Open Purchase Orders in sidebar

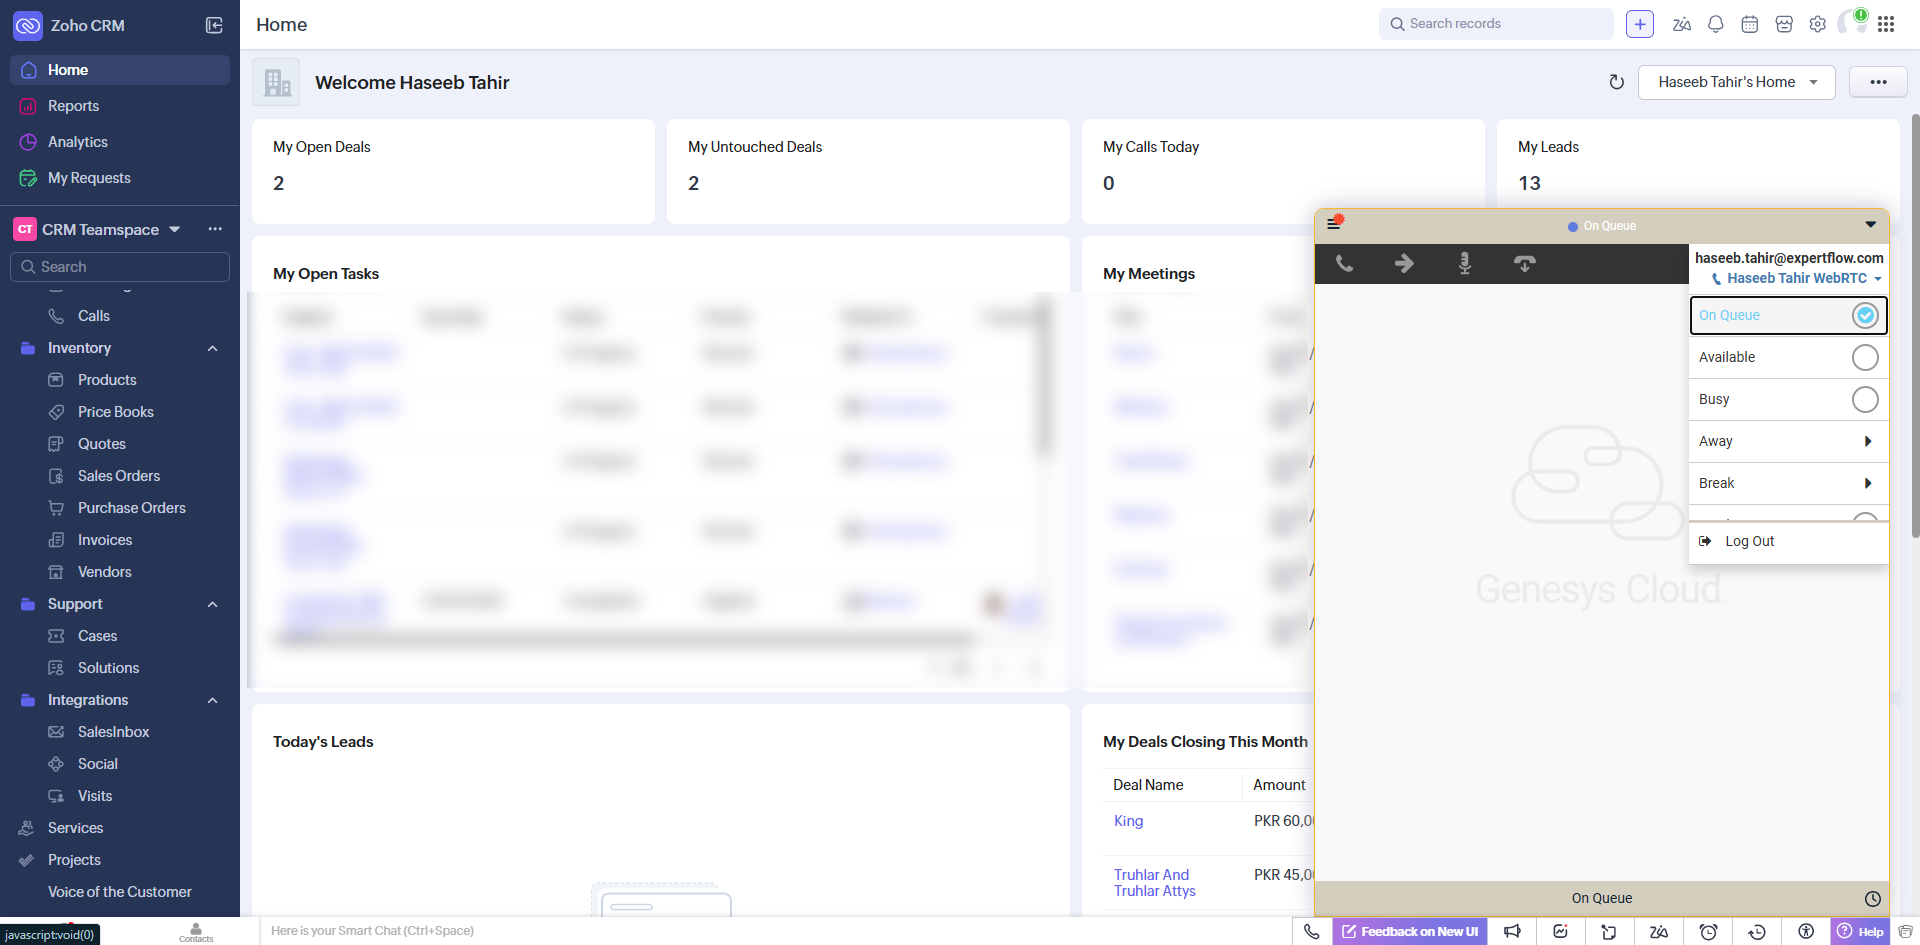point(131,508)
